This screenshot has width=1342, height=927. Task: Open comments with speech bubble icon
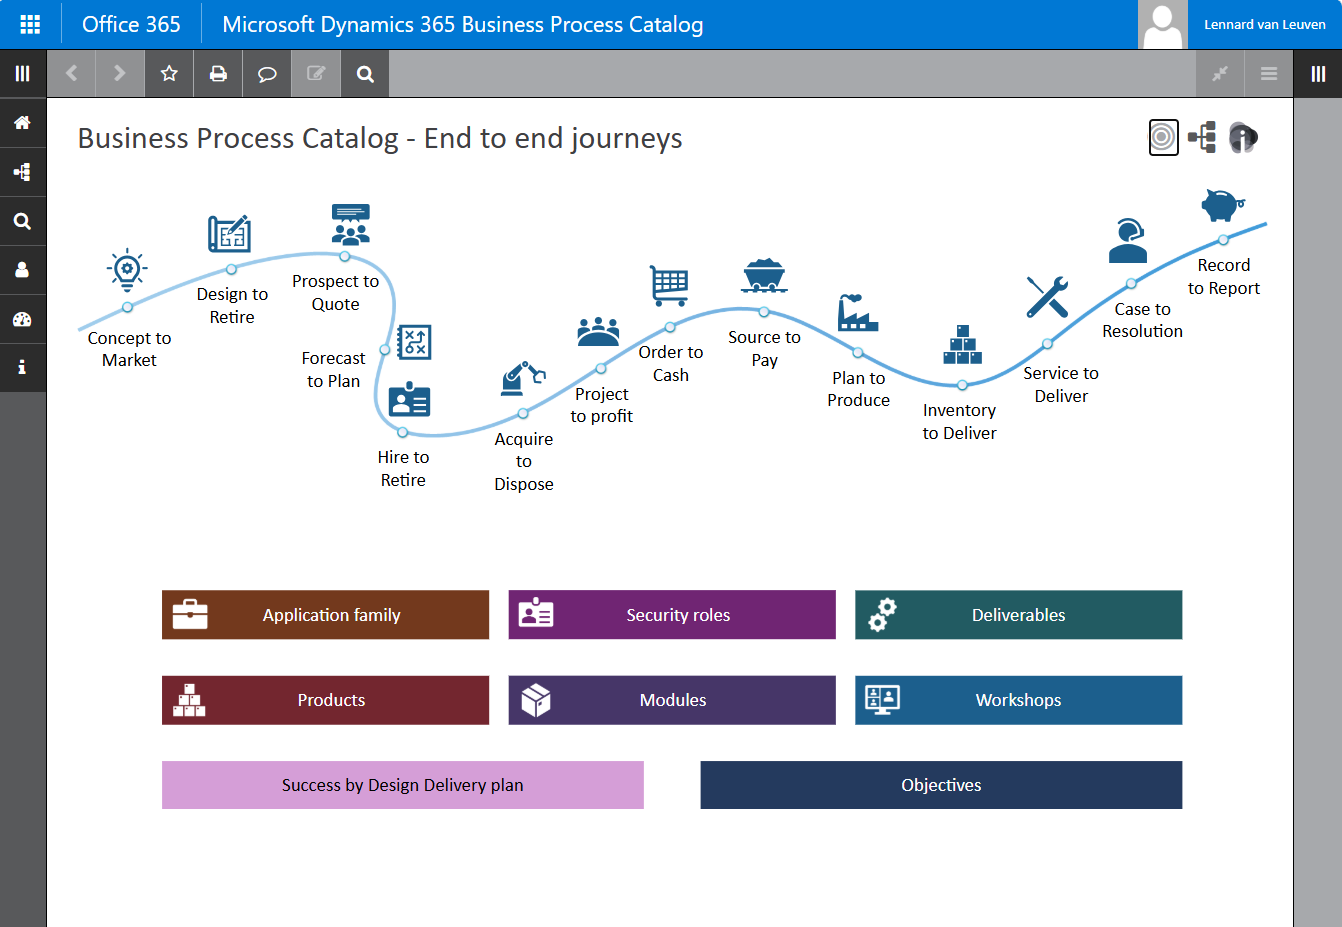[x=267, y=73]
